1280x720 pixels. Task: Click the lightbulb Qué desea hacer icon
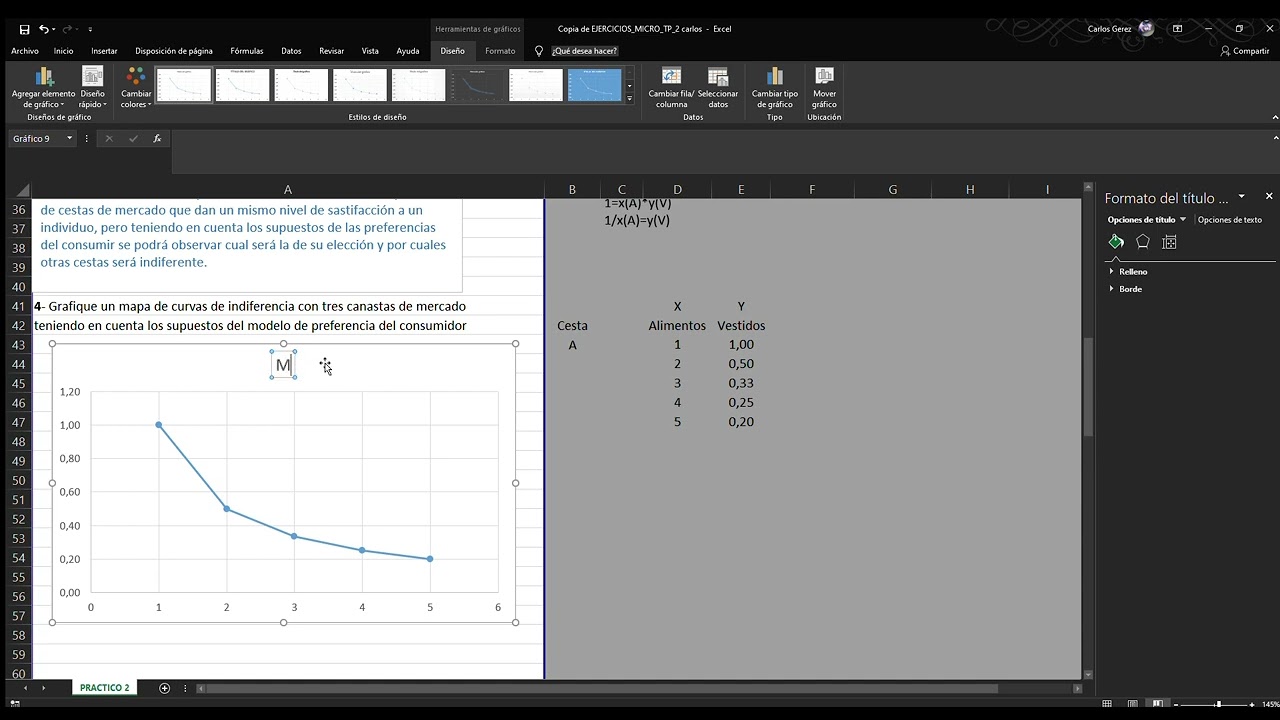tap(539, 51)
